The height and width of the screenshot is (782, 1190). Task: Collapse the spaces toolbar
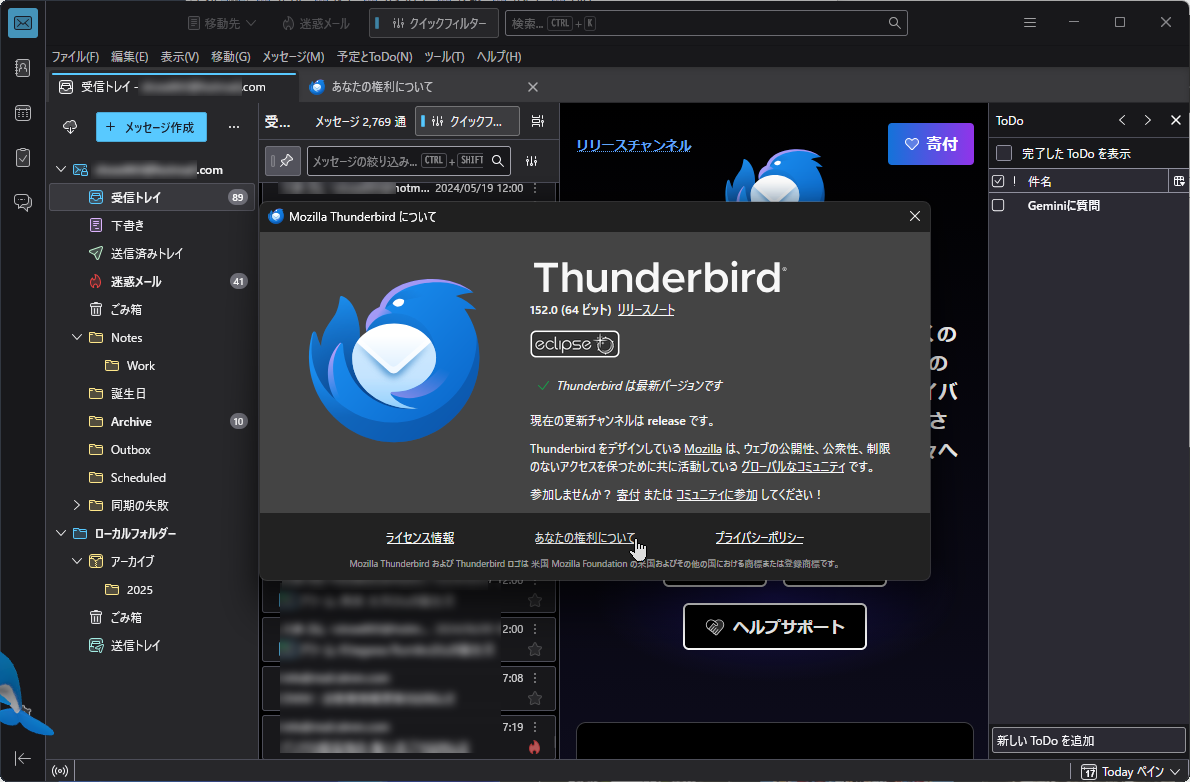[x=23, y=758]
